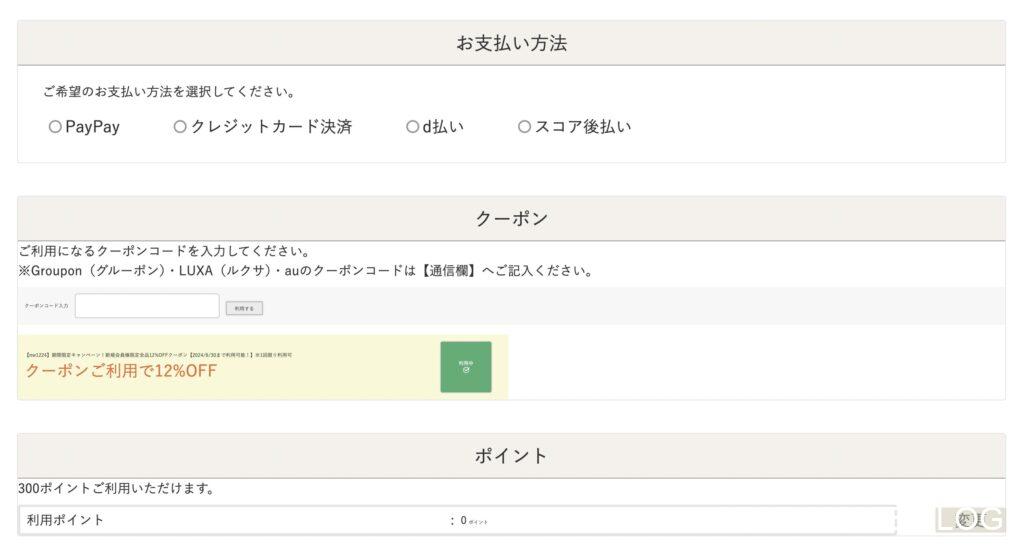1024x551 pixels.
Task: Select the d払い radio button
Action: click(412, 127)
